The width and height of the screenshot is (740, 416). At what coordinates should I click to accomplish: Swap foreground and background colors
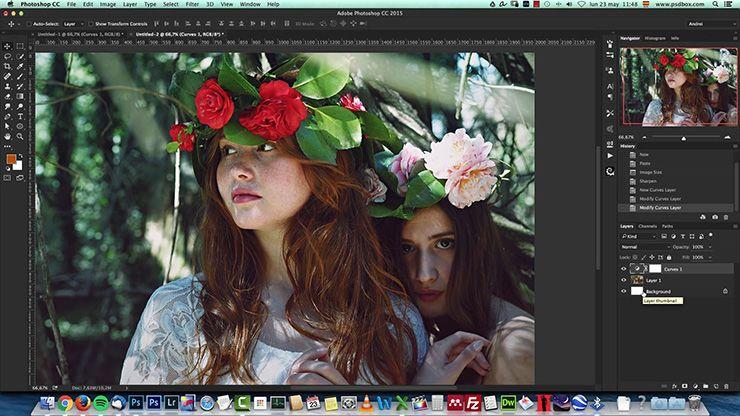(20, 156)
